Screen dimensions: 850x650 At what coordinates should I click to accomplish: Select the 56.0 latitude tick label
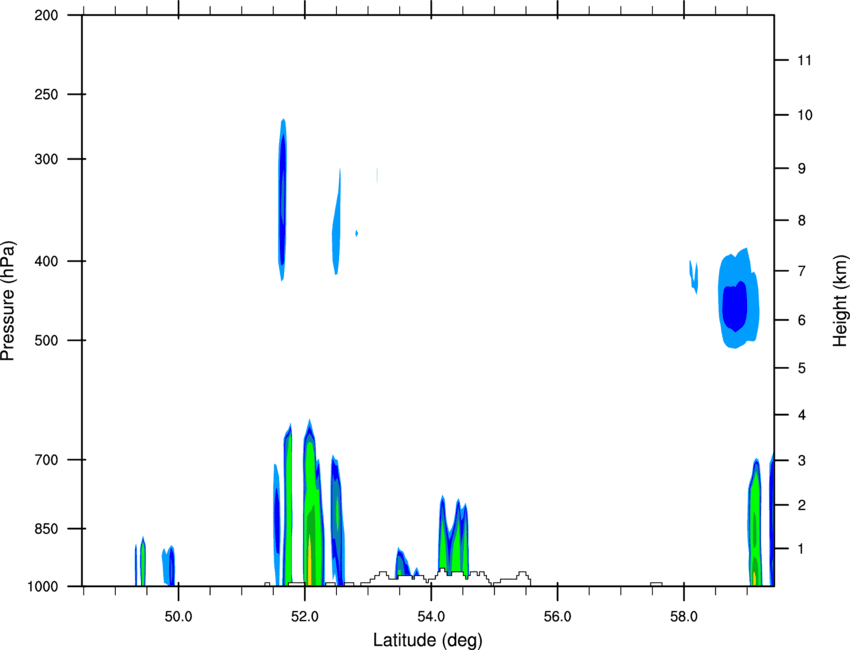pyautogui.click(x=557, y=617)
